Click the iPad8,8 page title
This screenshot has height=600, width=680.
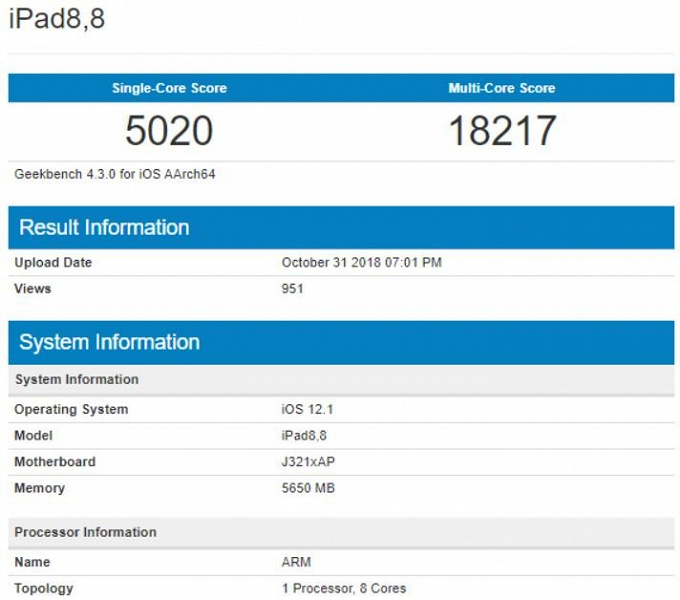[x=57, y=19]
